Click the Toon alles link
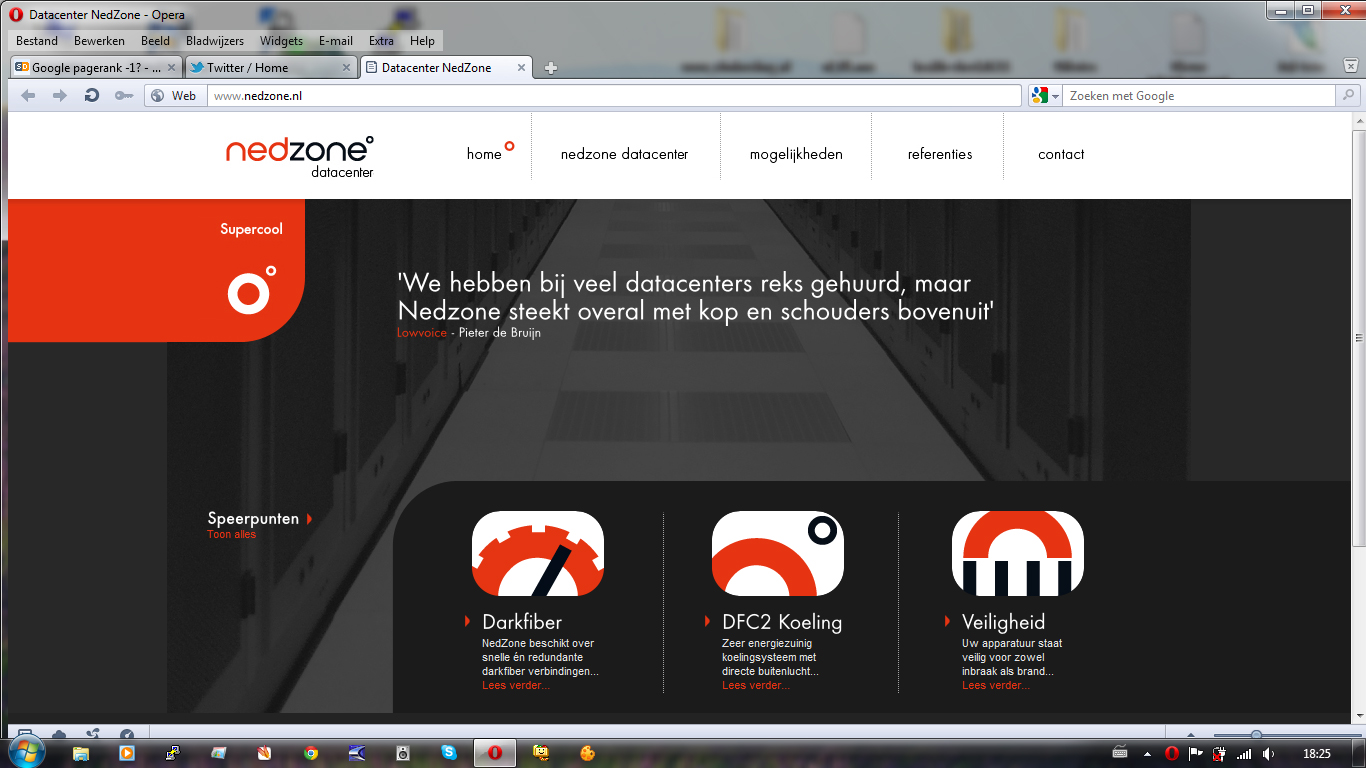Image resolution: width=1366 pixels, height=768 pixels. click(231, 534)
